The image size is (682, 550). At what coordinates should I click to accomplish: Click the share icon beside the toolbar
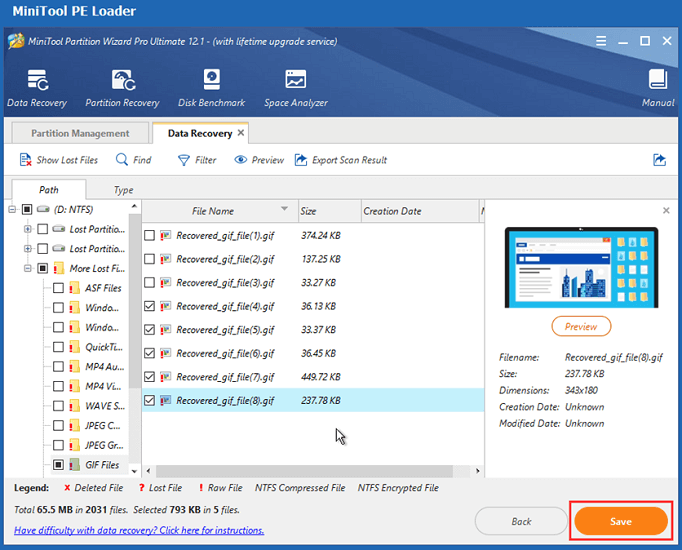pos(659,160)
